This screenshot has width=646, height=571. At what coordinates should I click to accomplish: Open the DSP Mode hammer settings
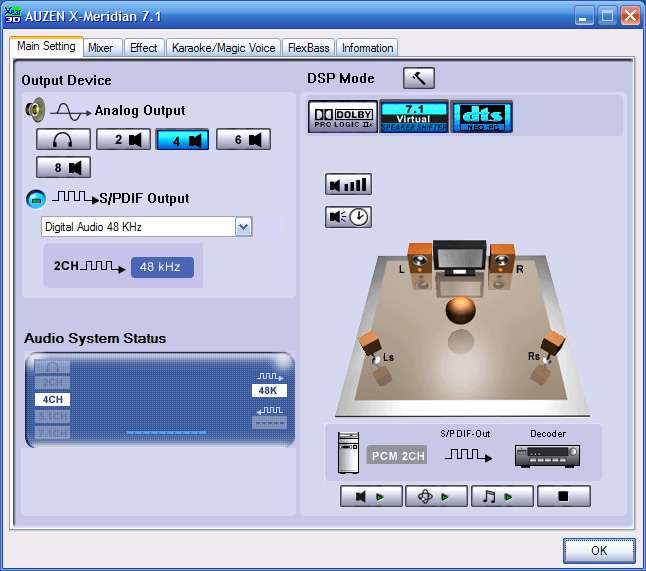(x=419, y=78)
